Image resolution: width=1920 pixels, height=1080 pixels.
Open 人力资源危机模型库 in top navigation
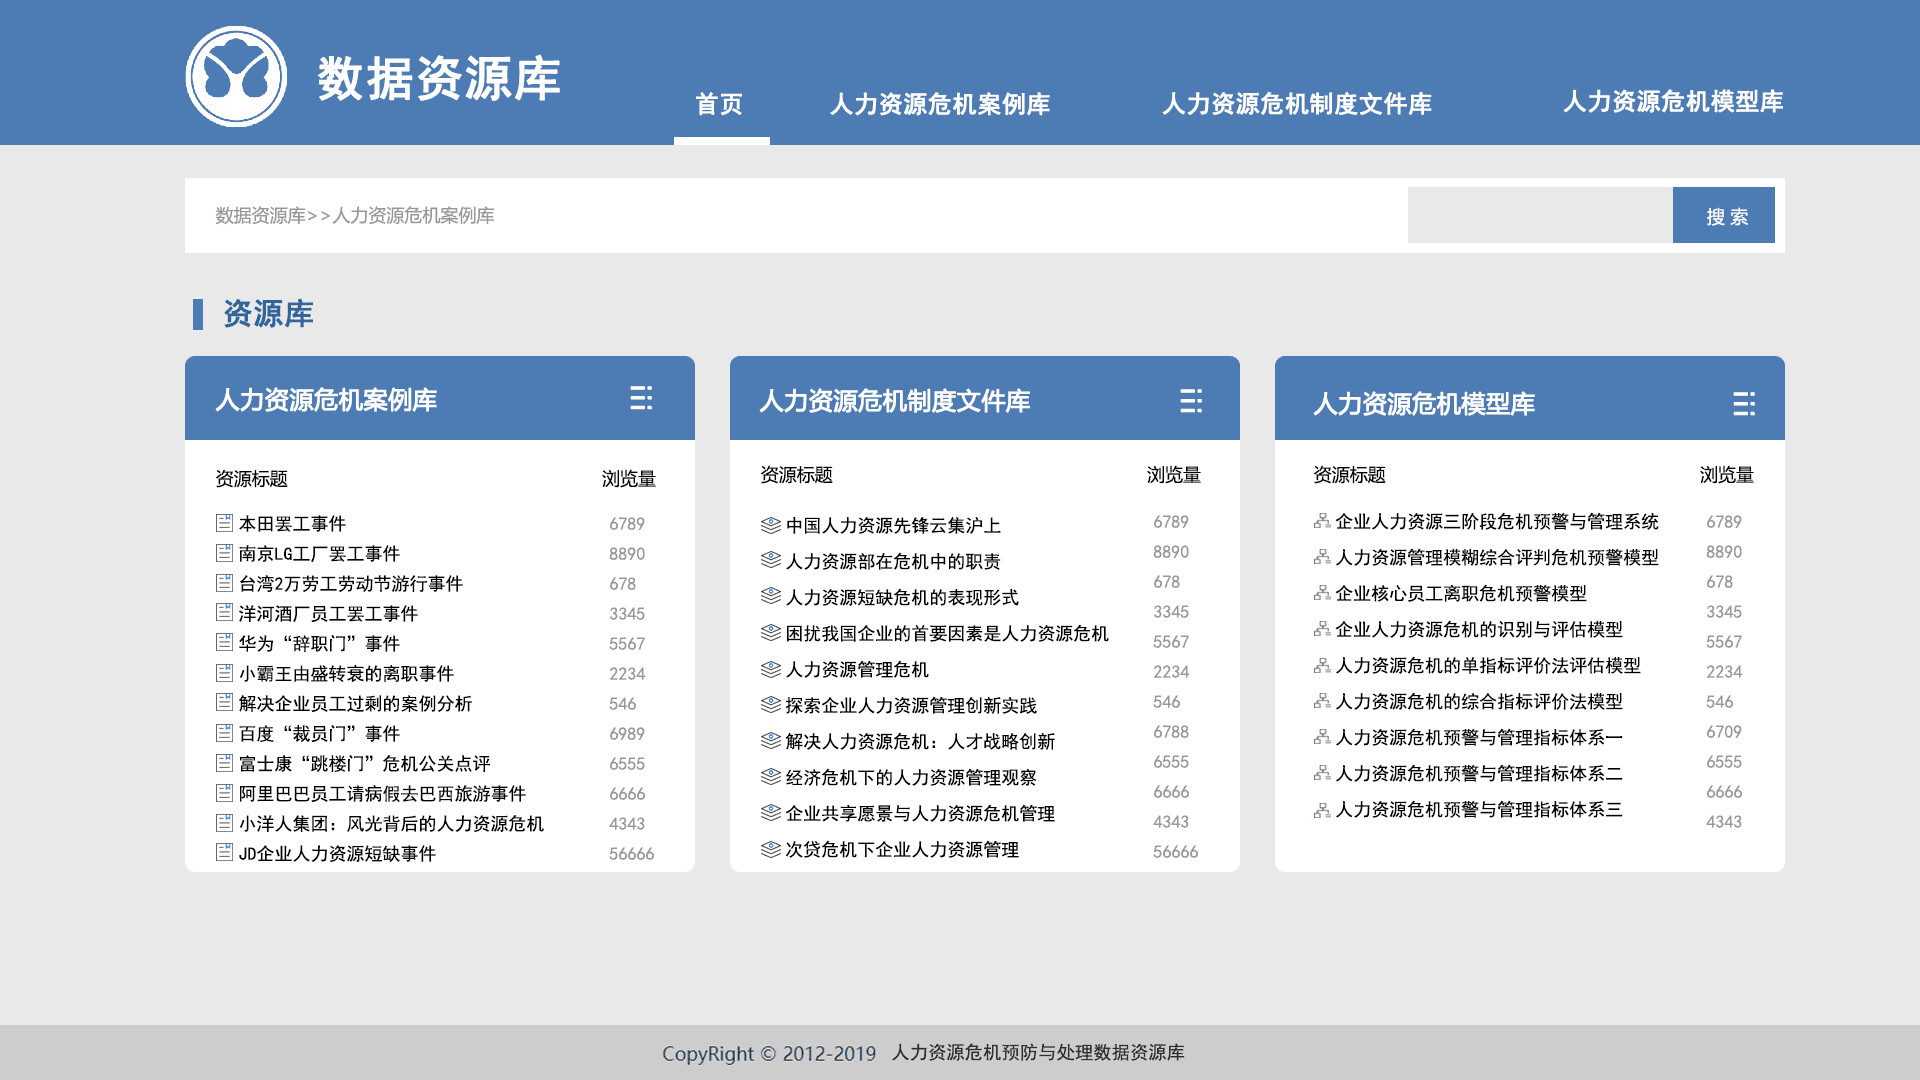coord(1672,102)
